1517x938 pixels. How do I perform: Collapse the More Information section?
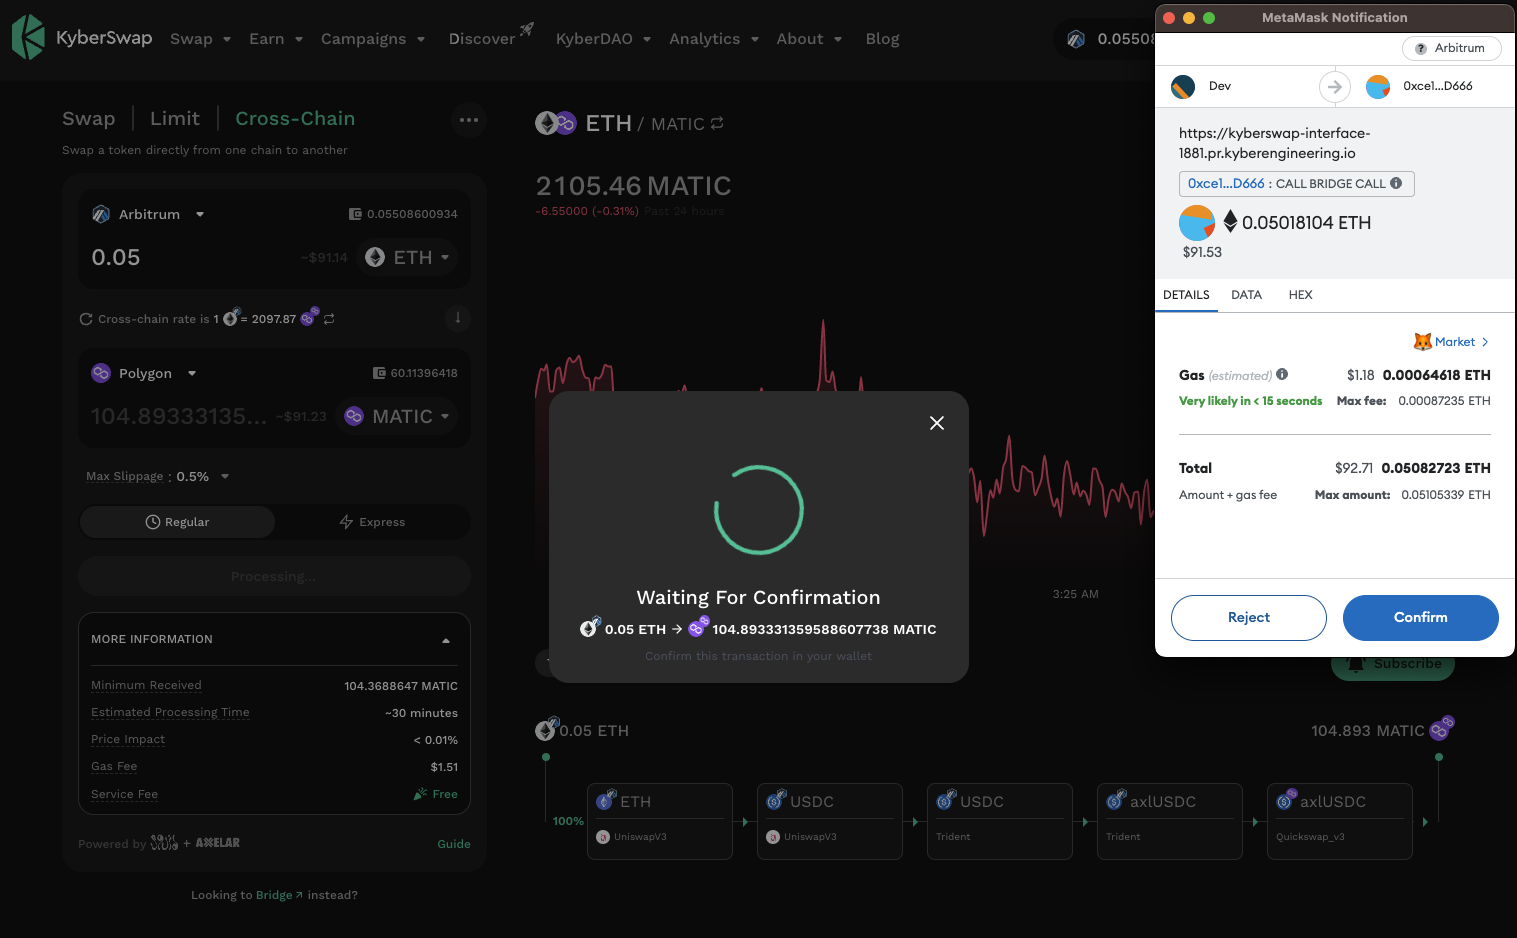pyautogui.click(x=445, y=640)
